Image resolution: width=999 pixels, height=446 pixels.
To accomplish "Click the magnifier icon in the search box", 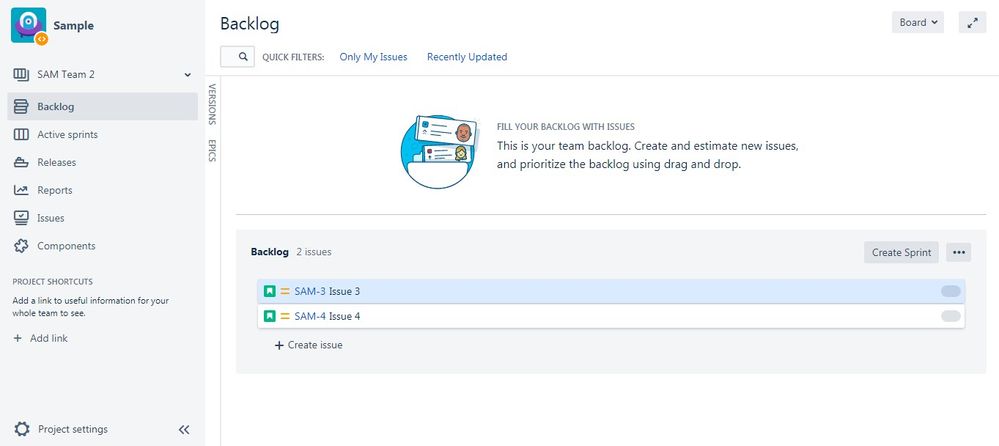I will click(x=243, y=57).
